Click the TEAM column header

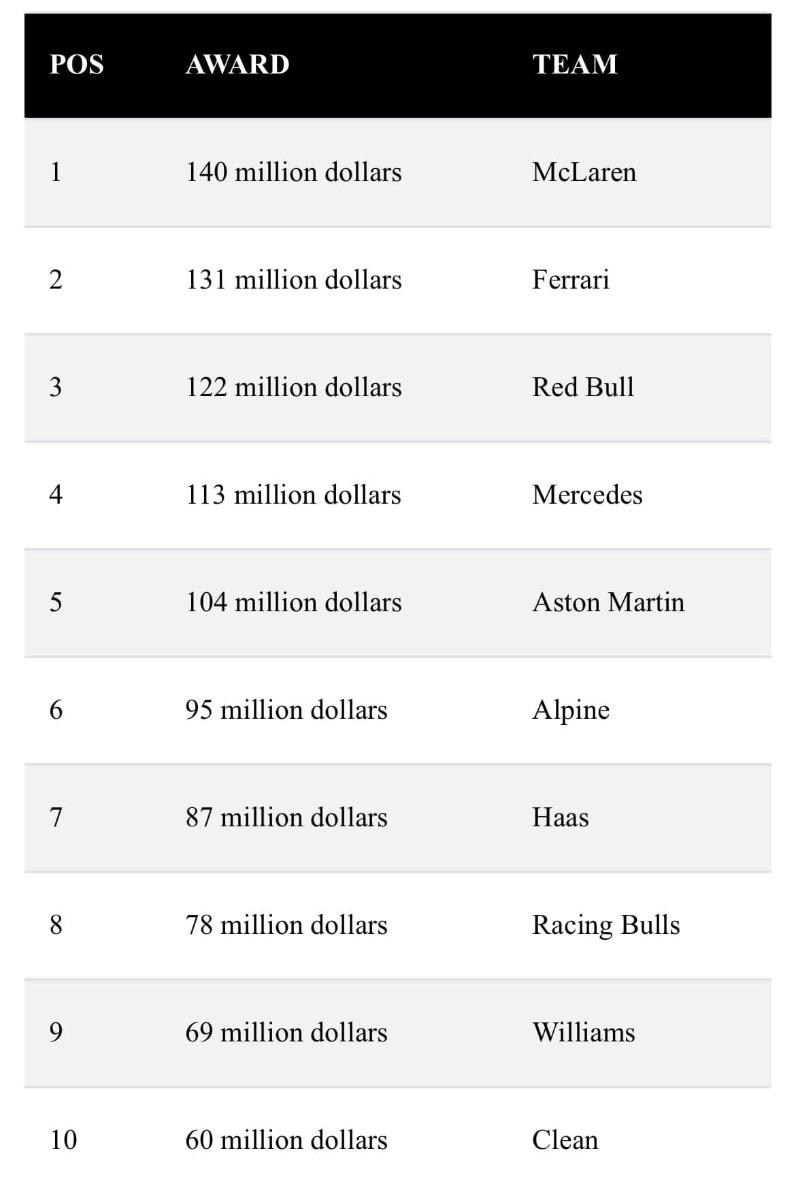(574, 64)
